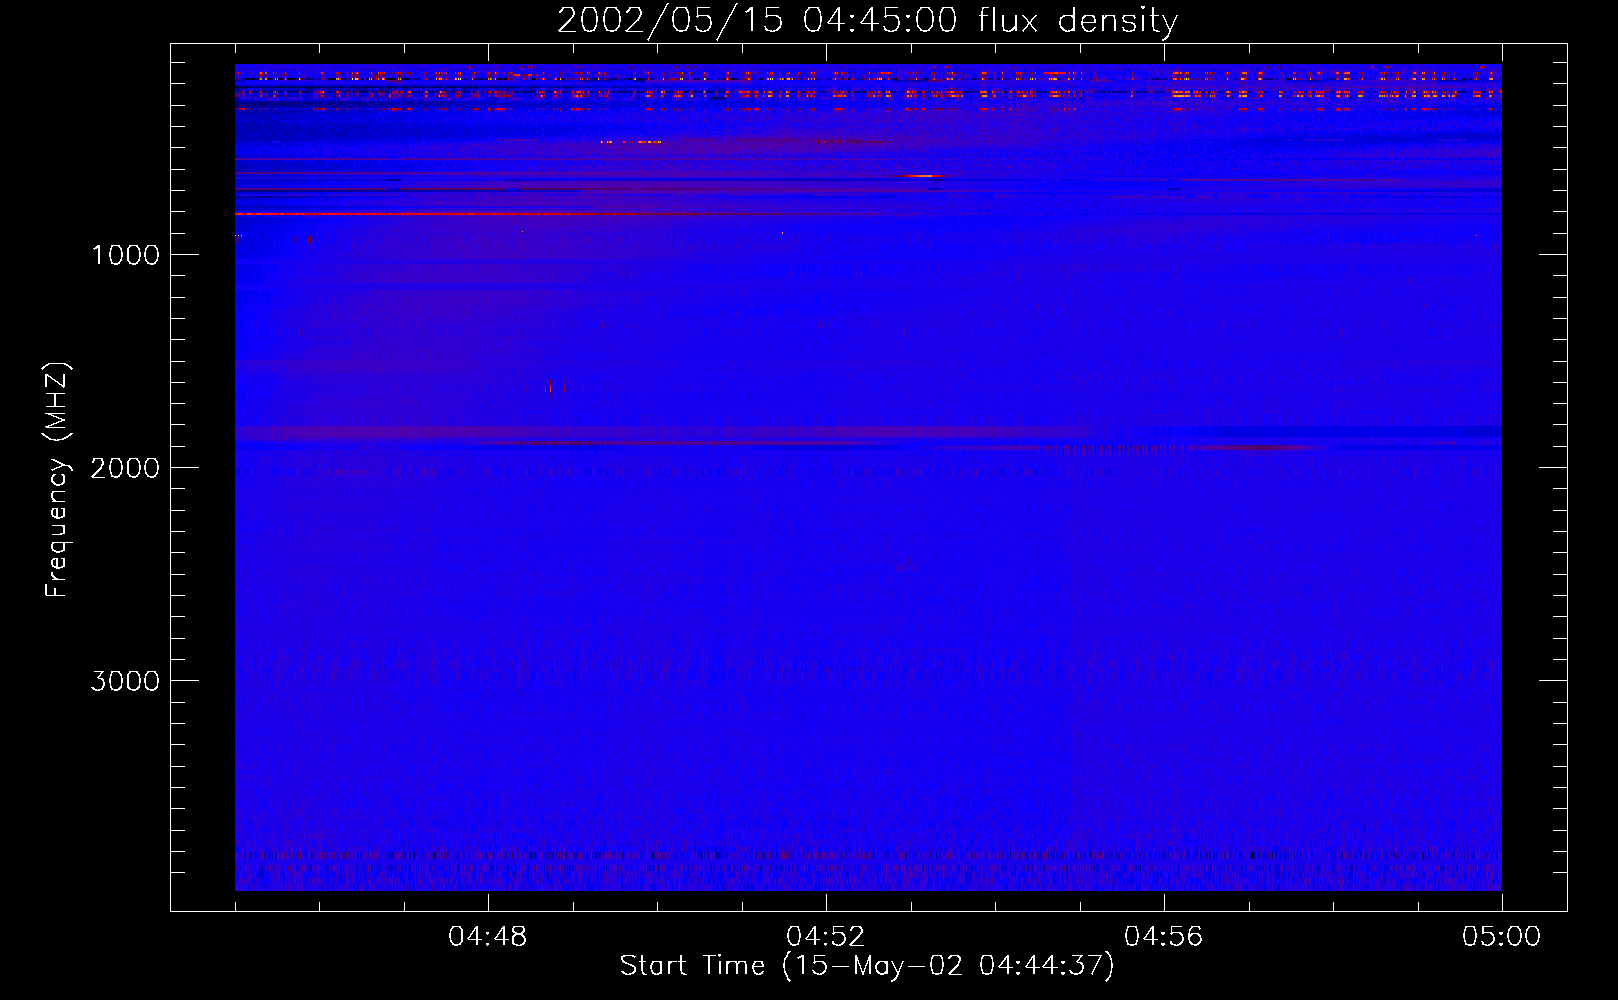The width and height of the screenshot is (1618, 1000).
Task: Click the 2000 frequency tick label
Action: [125, 468]
